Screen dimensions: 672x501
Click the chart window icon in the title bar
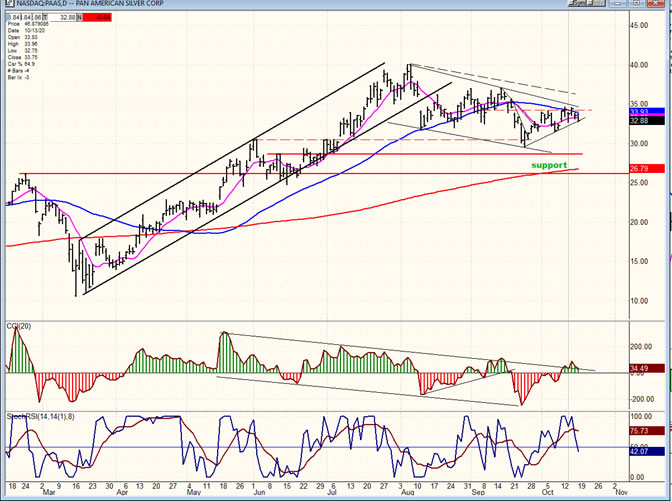[10, 3]
